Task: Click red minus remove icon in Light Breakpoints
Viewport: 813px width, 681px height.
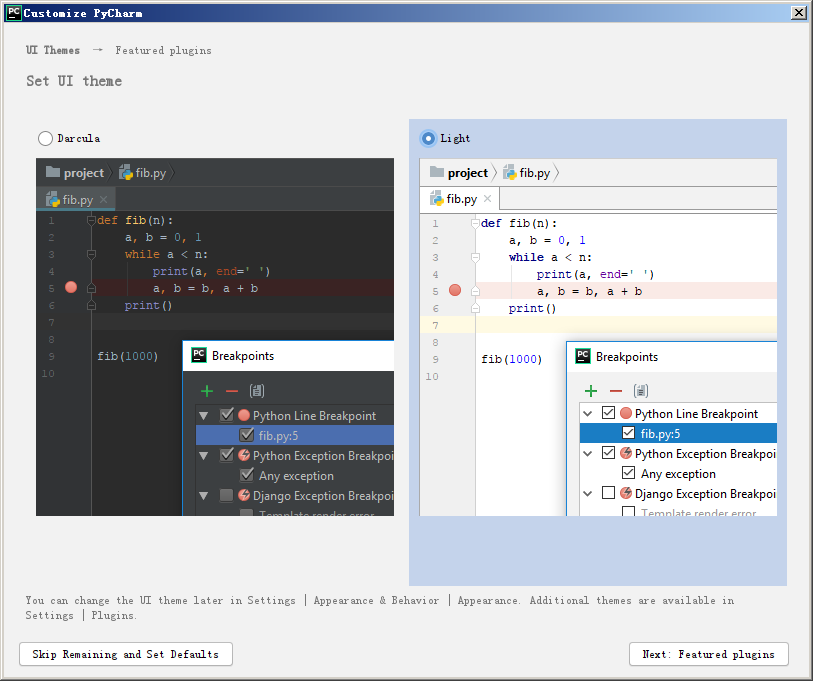Action: [615, 391]
